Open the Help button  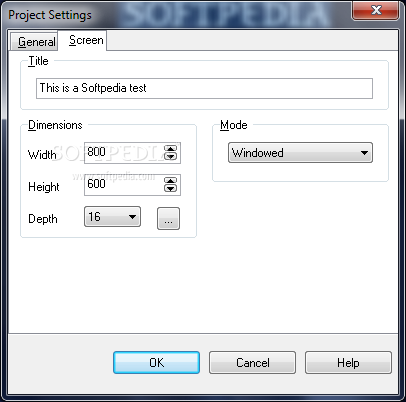(348, 362)
